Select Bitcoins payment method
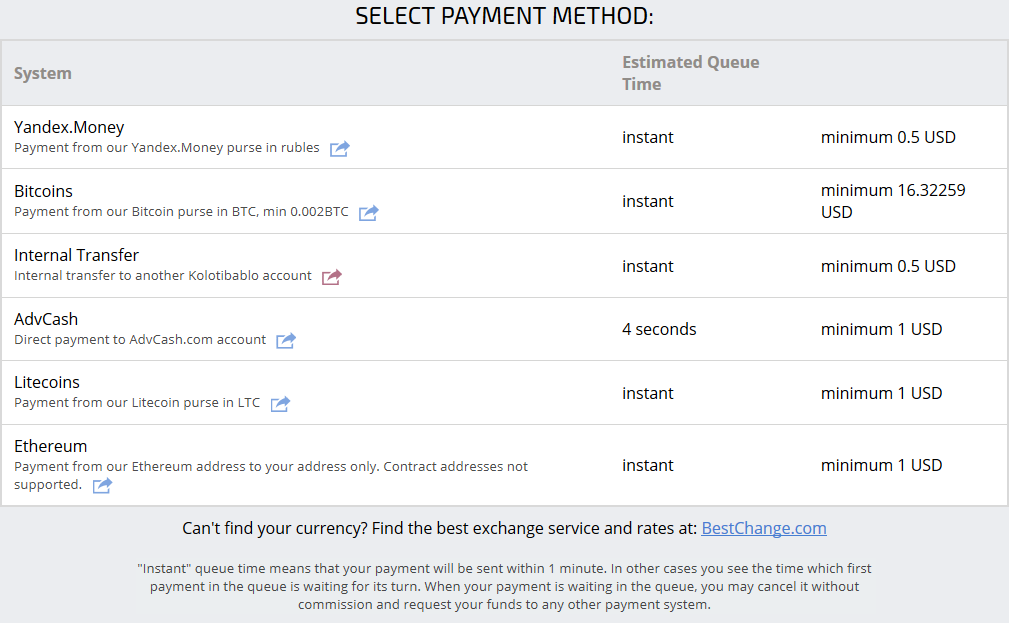The height and width of the screenshot is (623, 1009). click(x=43, y=191)
